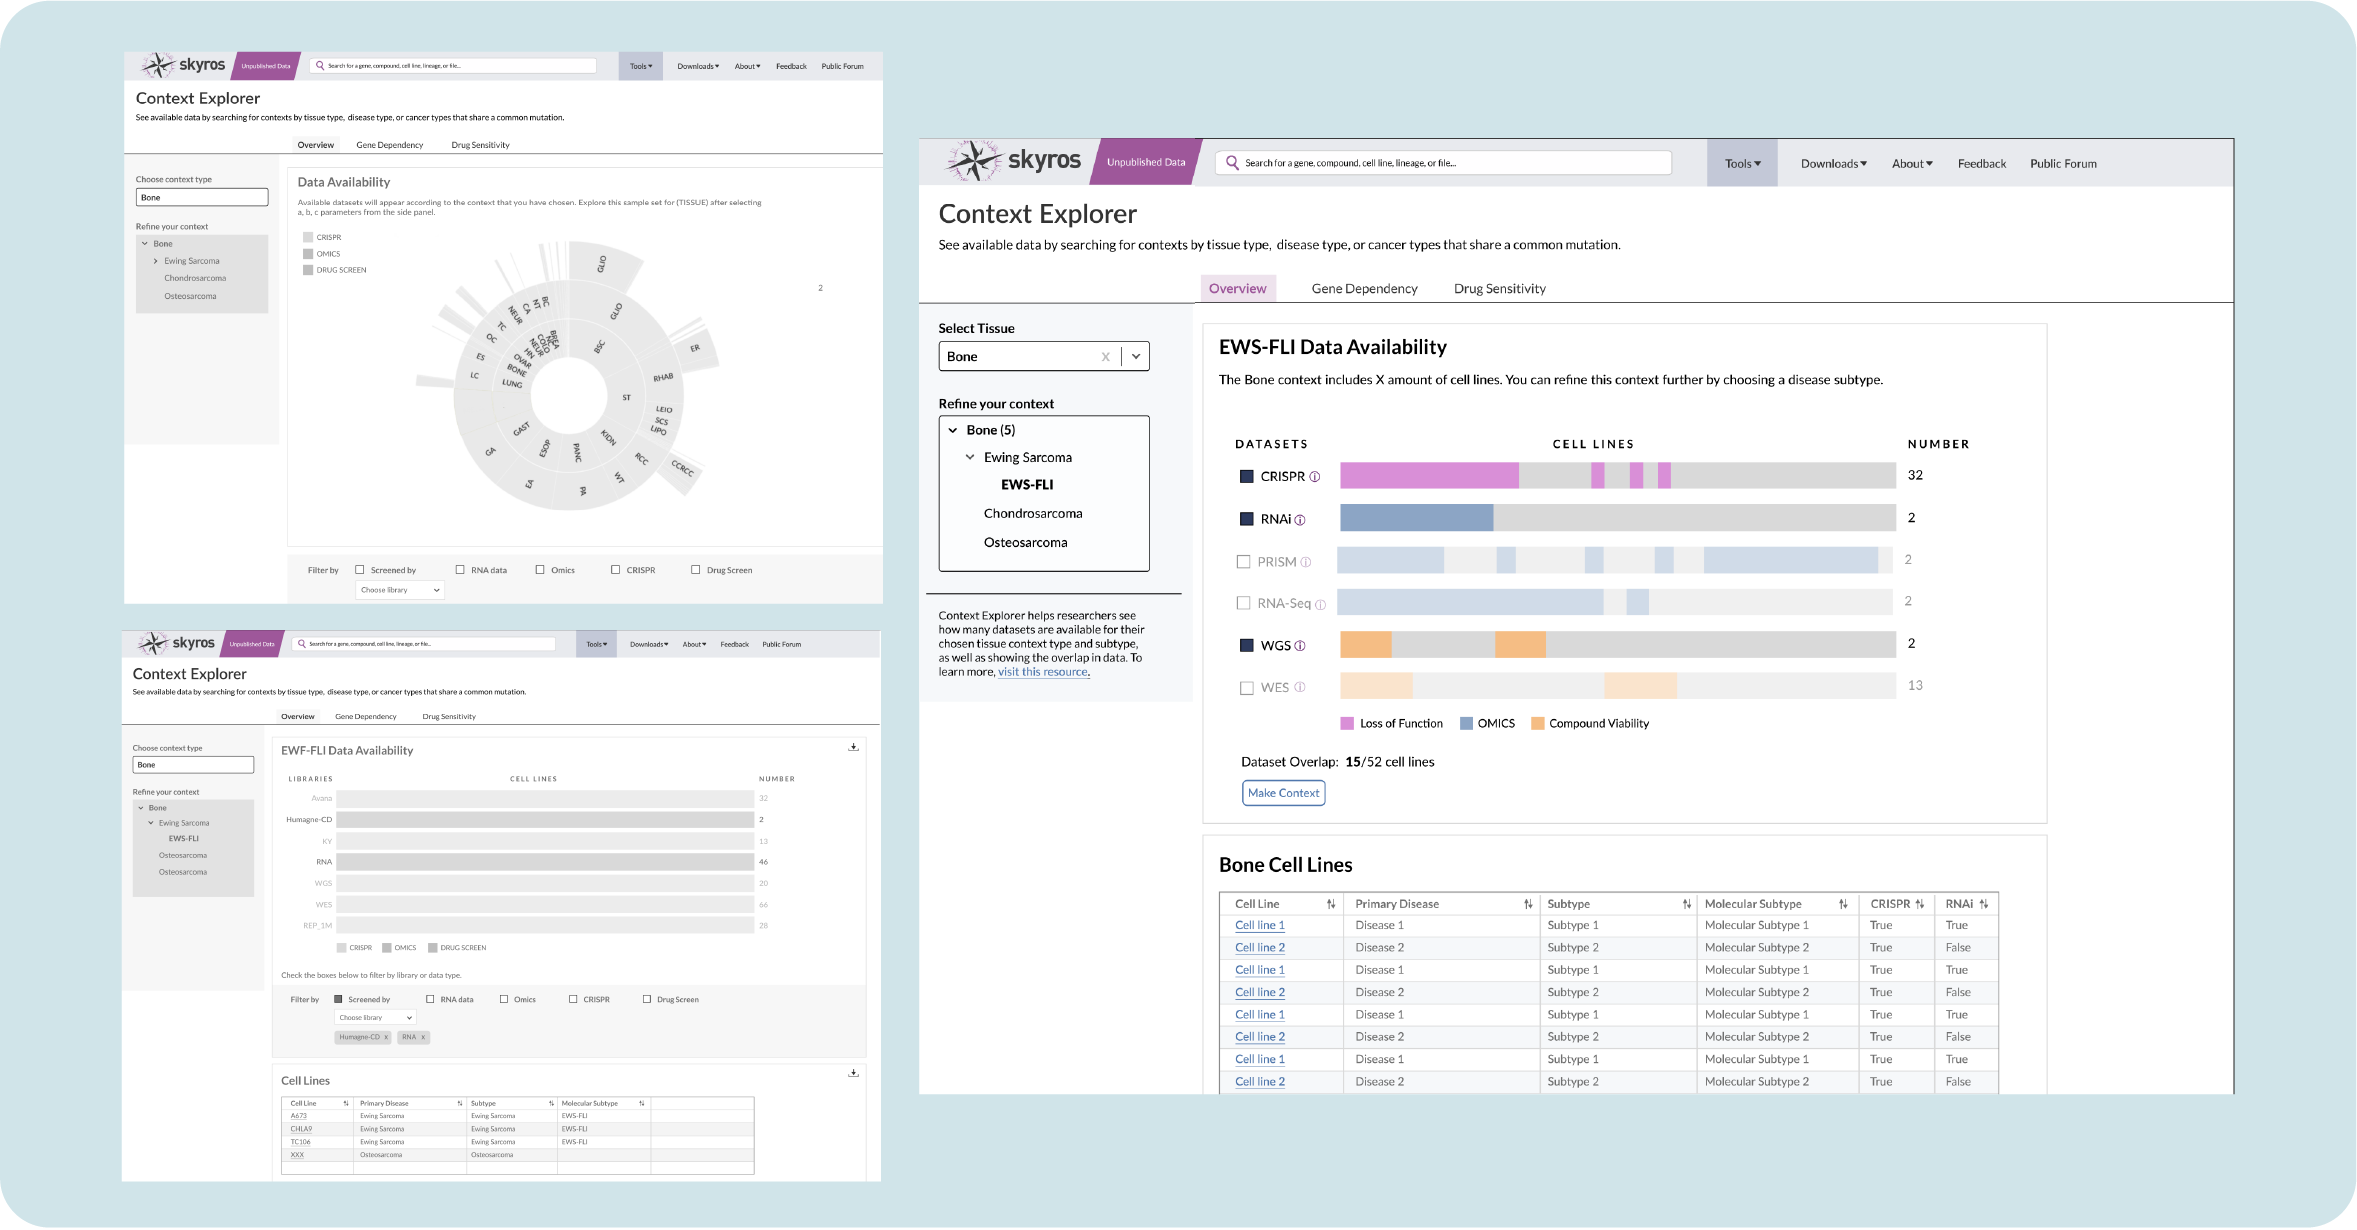Collapse the Bone (5) tree node
Viewport: 2357px width, 1230px height.
pos(953,430)
